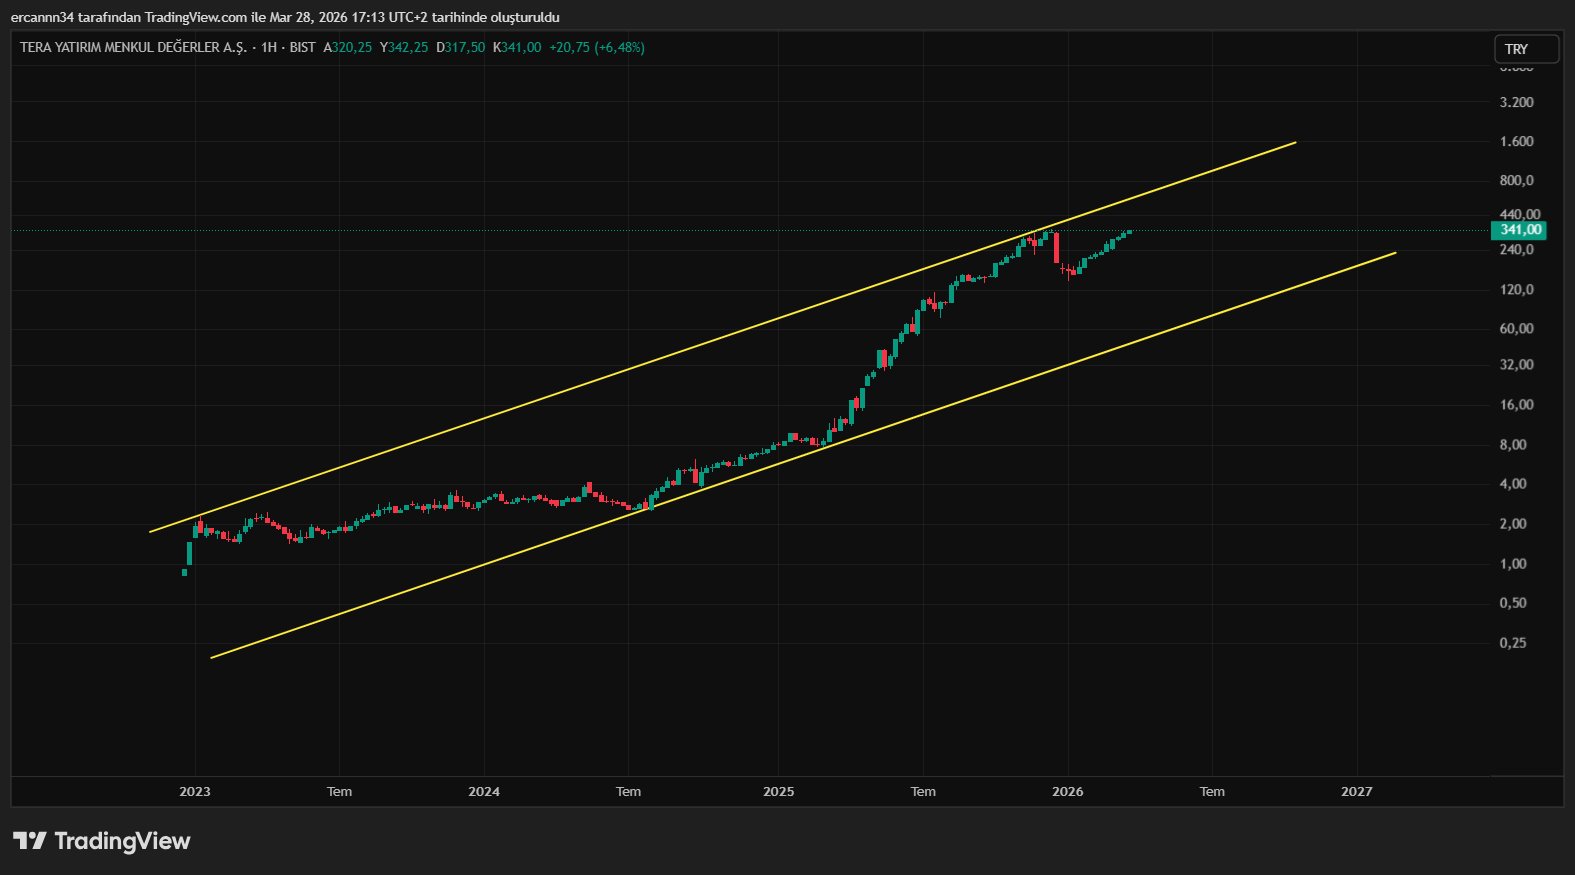Click the 2026 time axis label
1575x875 pixels.
pyautogui.click(x=1068, y=791)
